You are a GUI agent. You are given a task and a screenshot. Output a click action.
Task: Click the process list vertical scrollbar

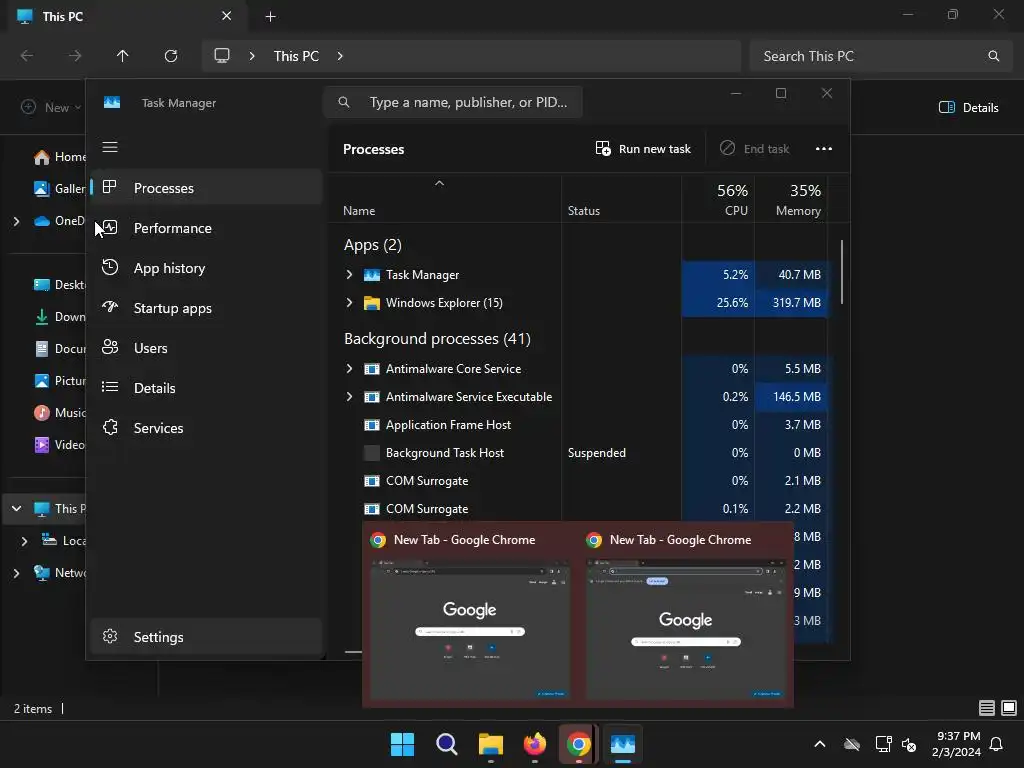842,272
